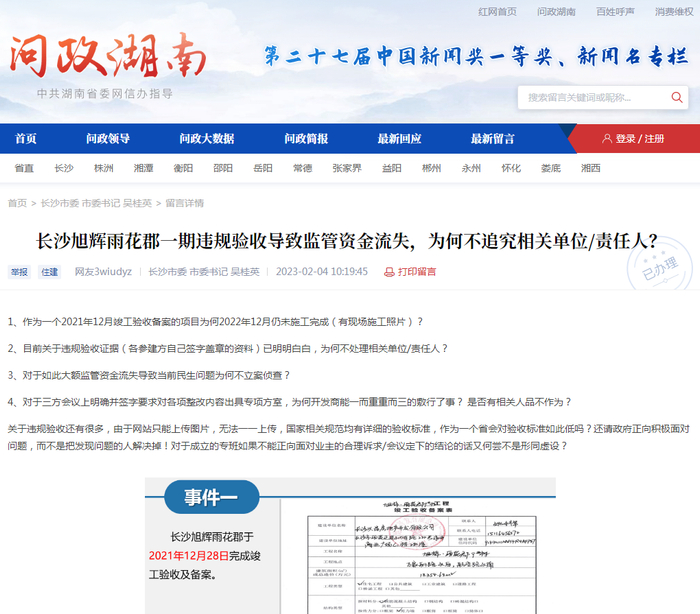
Task: Click the search magnifier icon
Action: 677,97
